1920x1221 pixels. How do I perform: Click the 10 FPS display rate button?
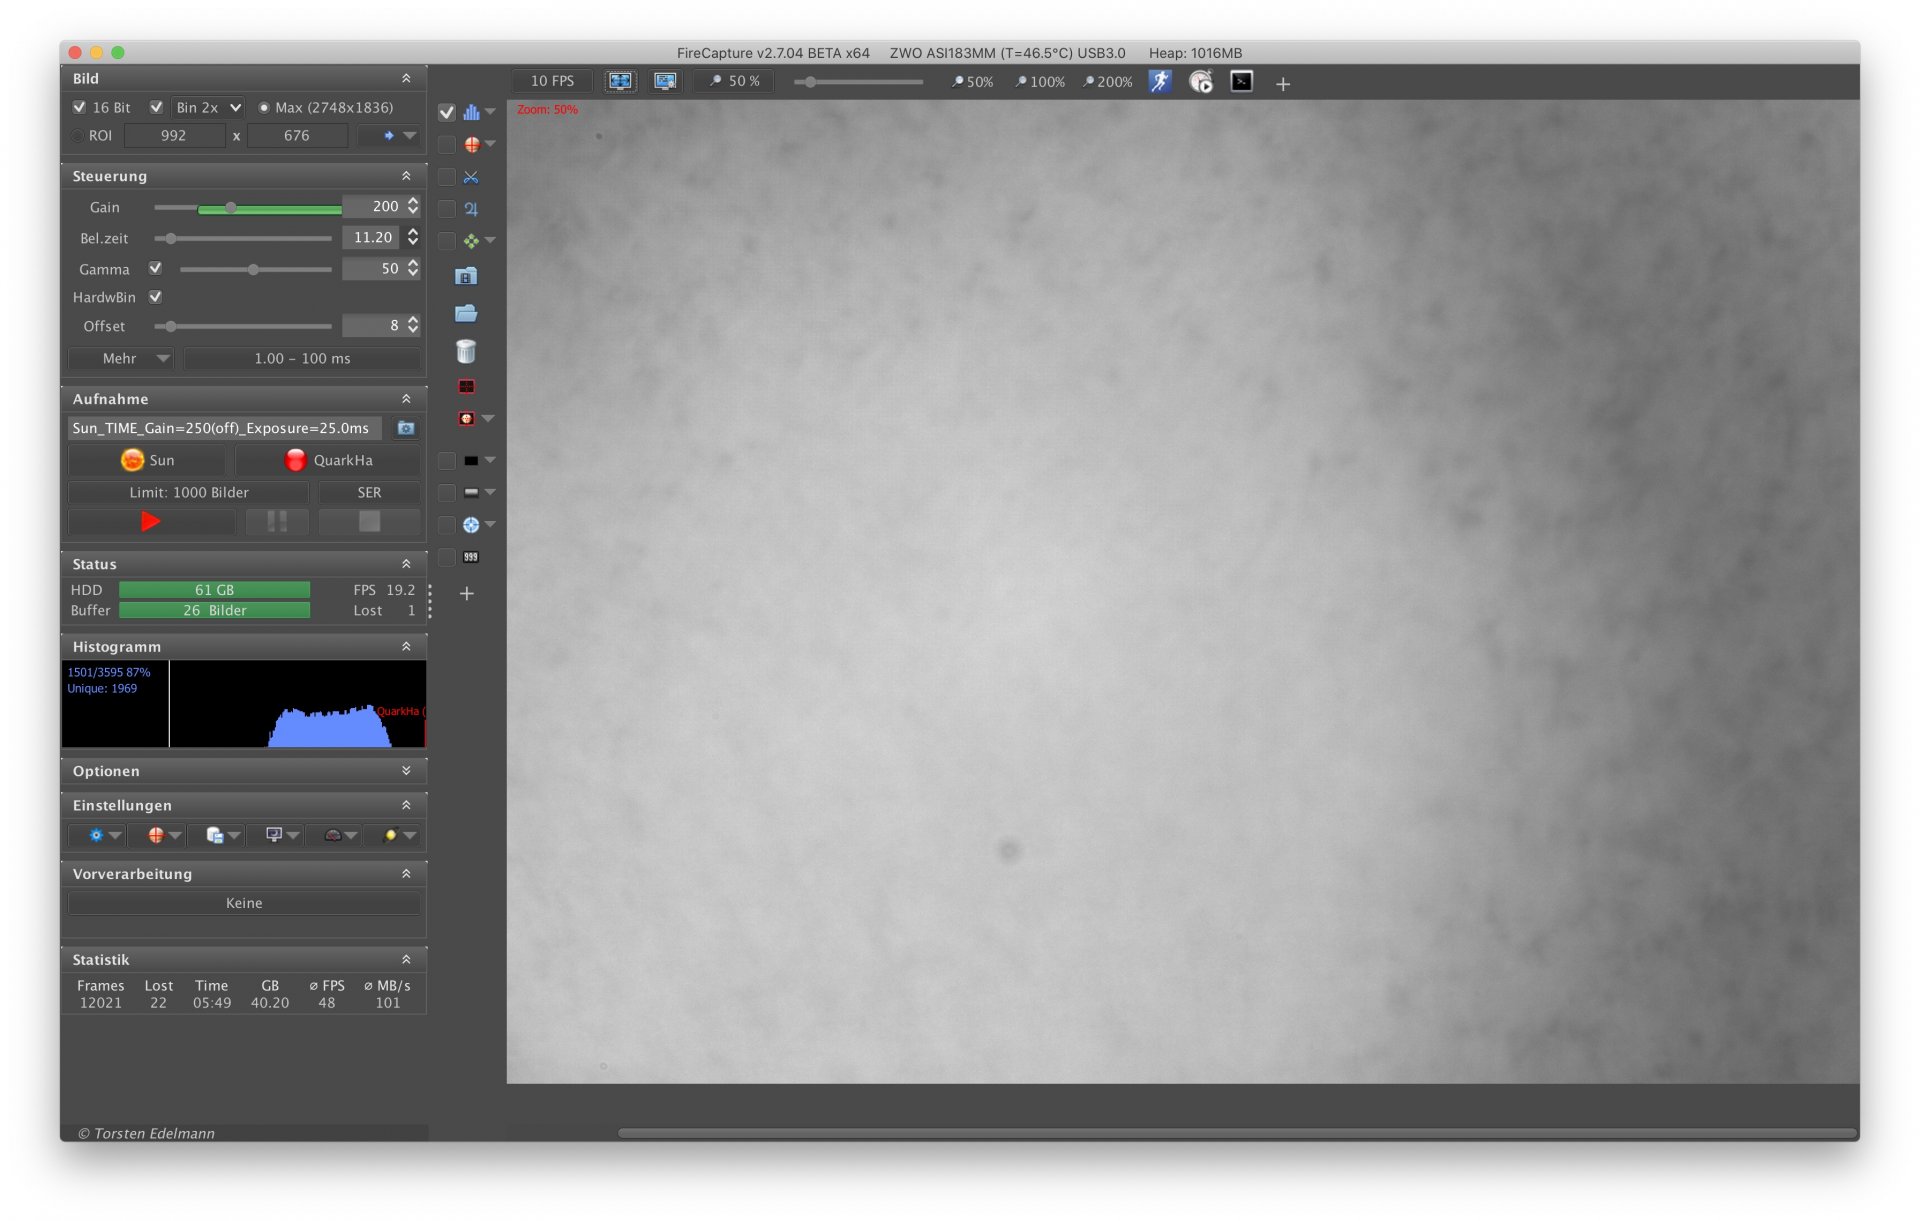point(552,81)
